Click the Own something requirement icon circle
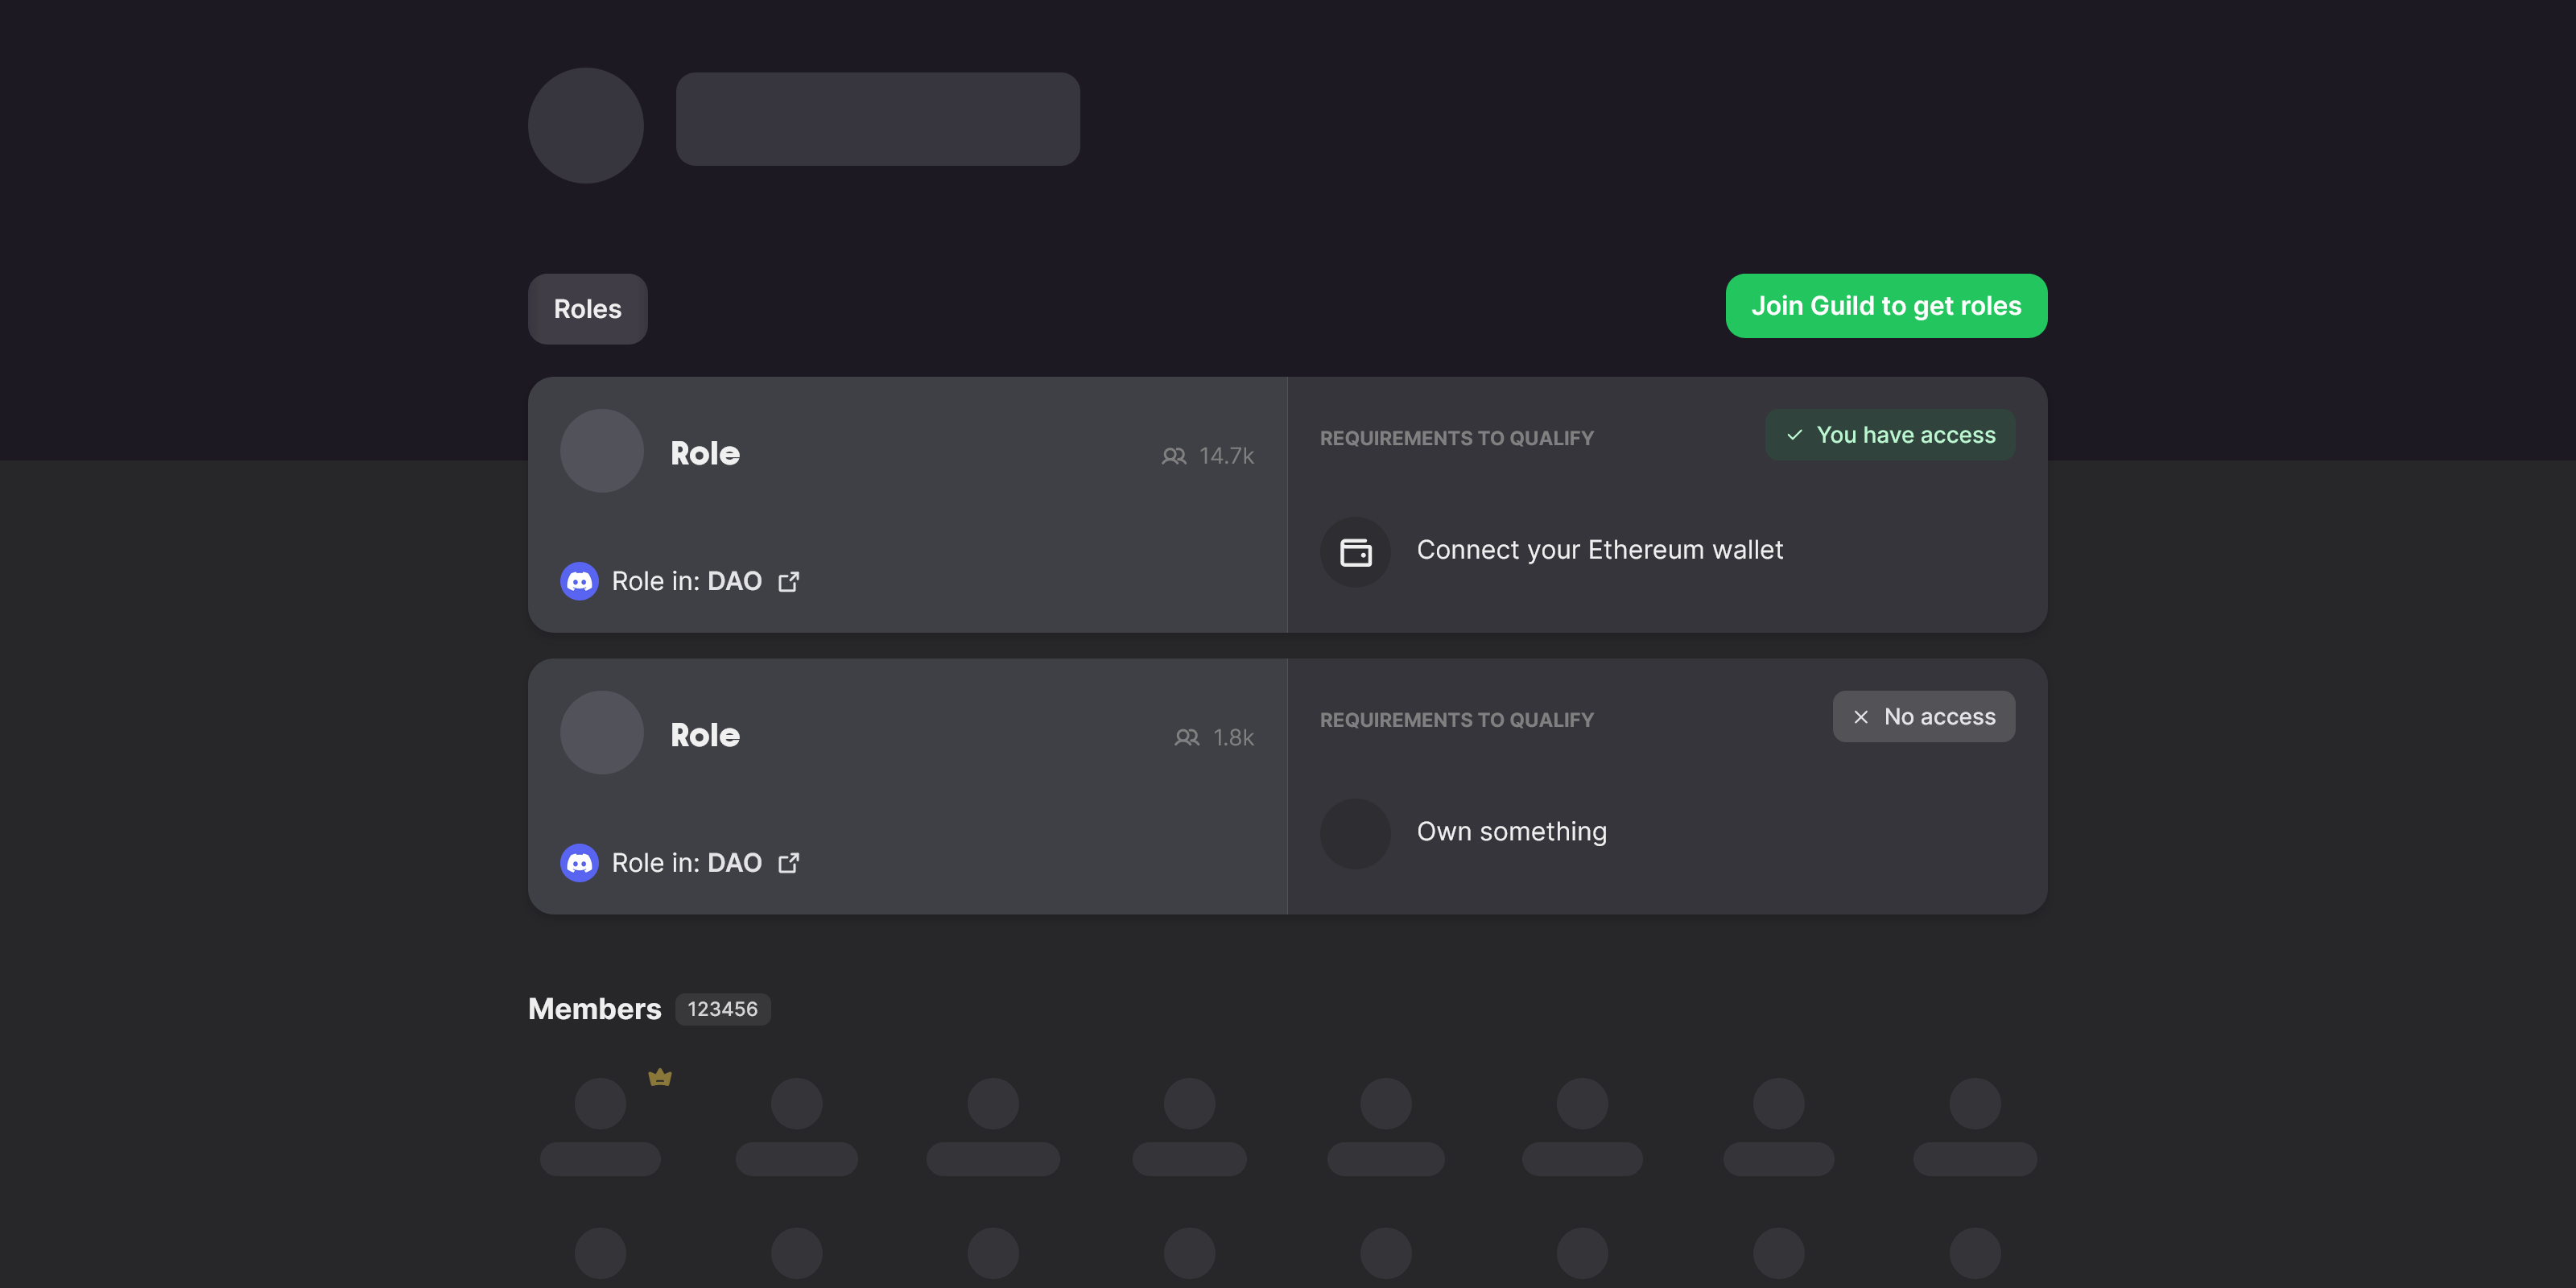2576x1288 pixels. (x=1355, y=833)
